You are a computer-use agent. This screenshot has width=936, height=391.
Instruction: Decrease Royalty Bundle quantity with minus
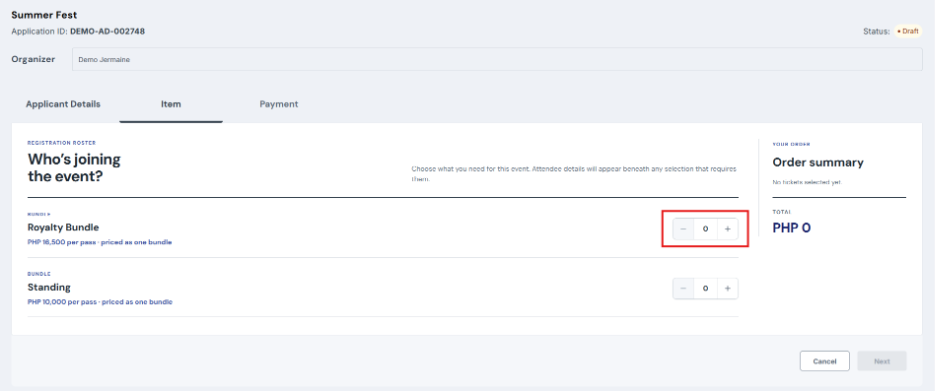click(x=683, y=229)
